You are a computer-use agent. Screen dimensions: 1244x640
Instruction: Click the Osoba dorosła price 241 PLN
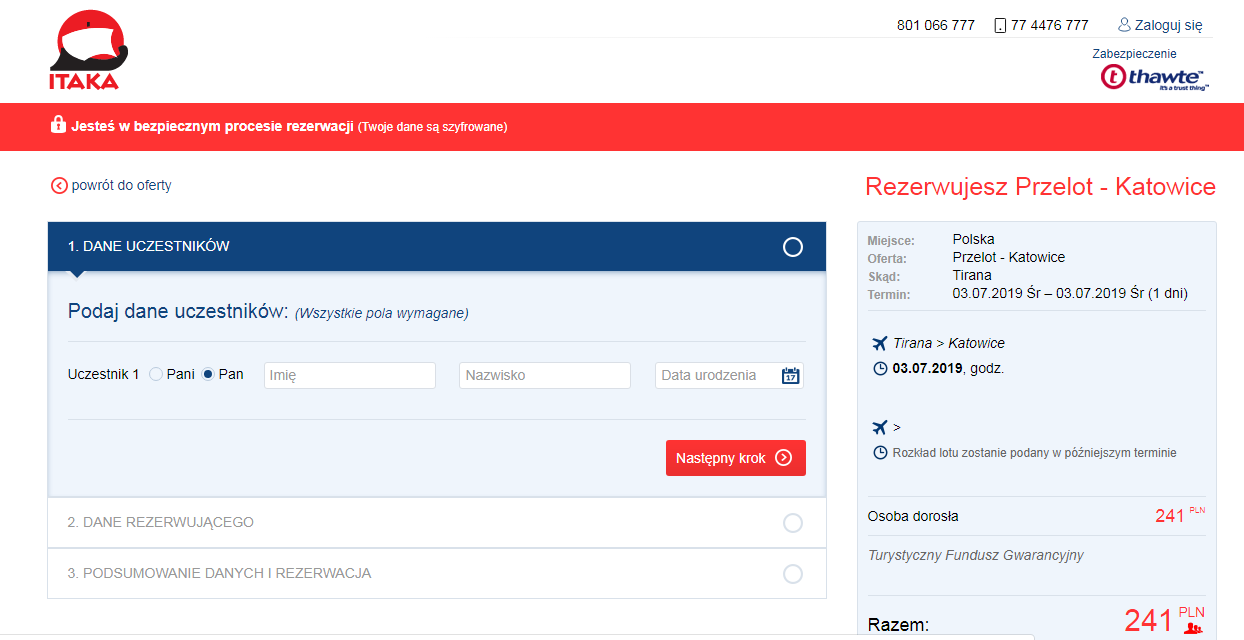click(x=1180, y=515)
